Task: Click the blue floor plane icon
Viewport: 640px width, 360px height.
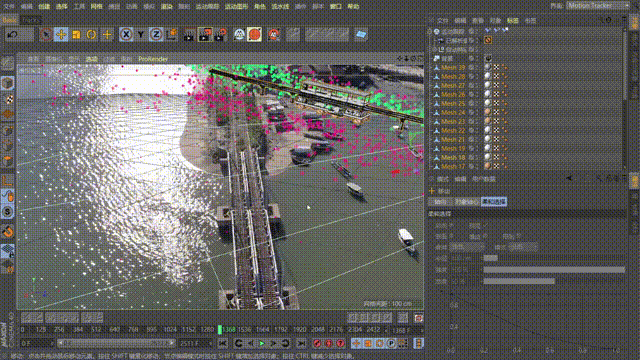Action: point(361,35)
